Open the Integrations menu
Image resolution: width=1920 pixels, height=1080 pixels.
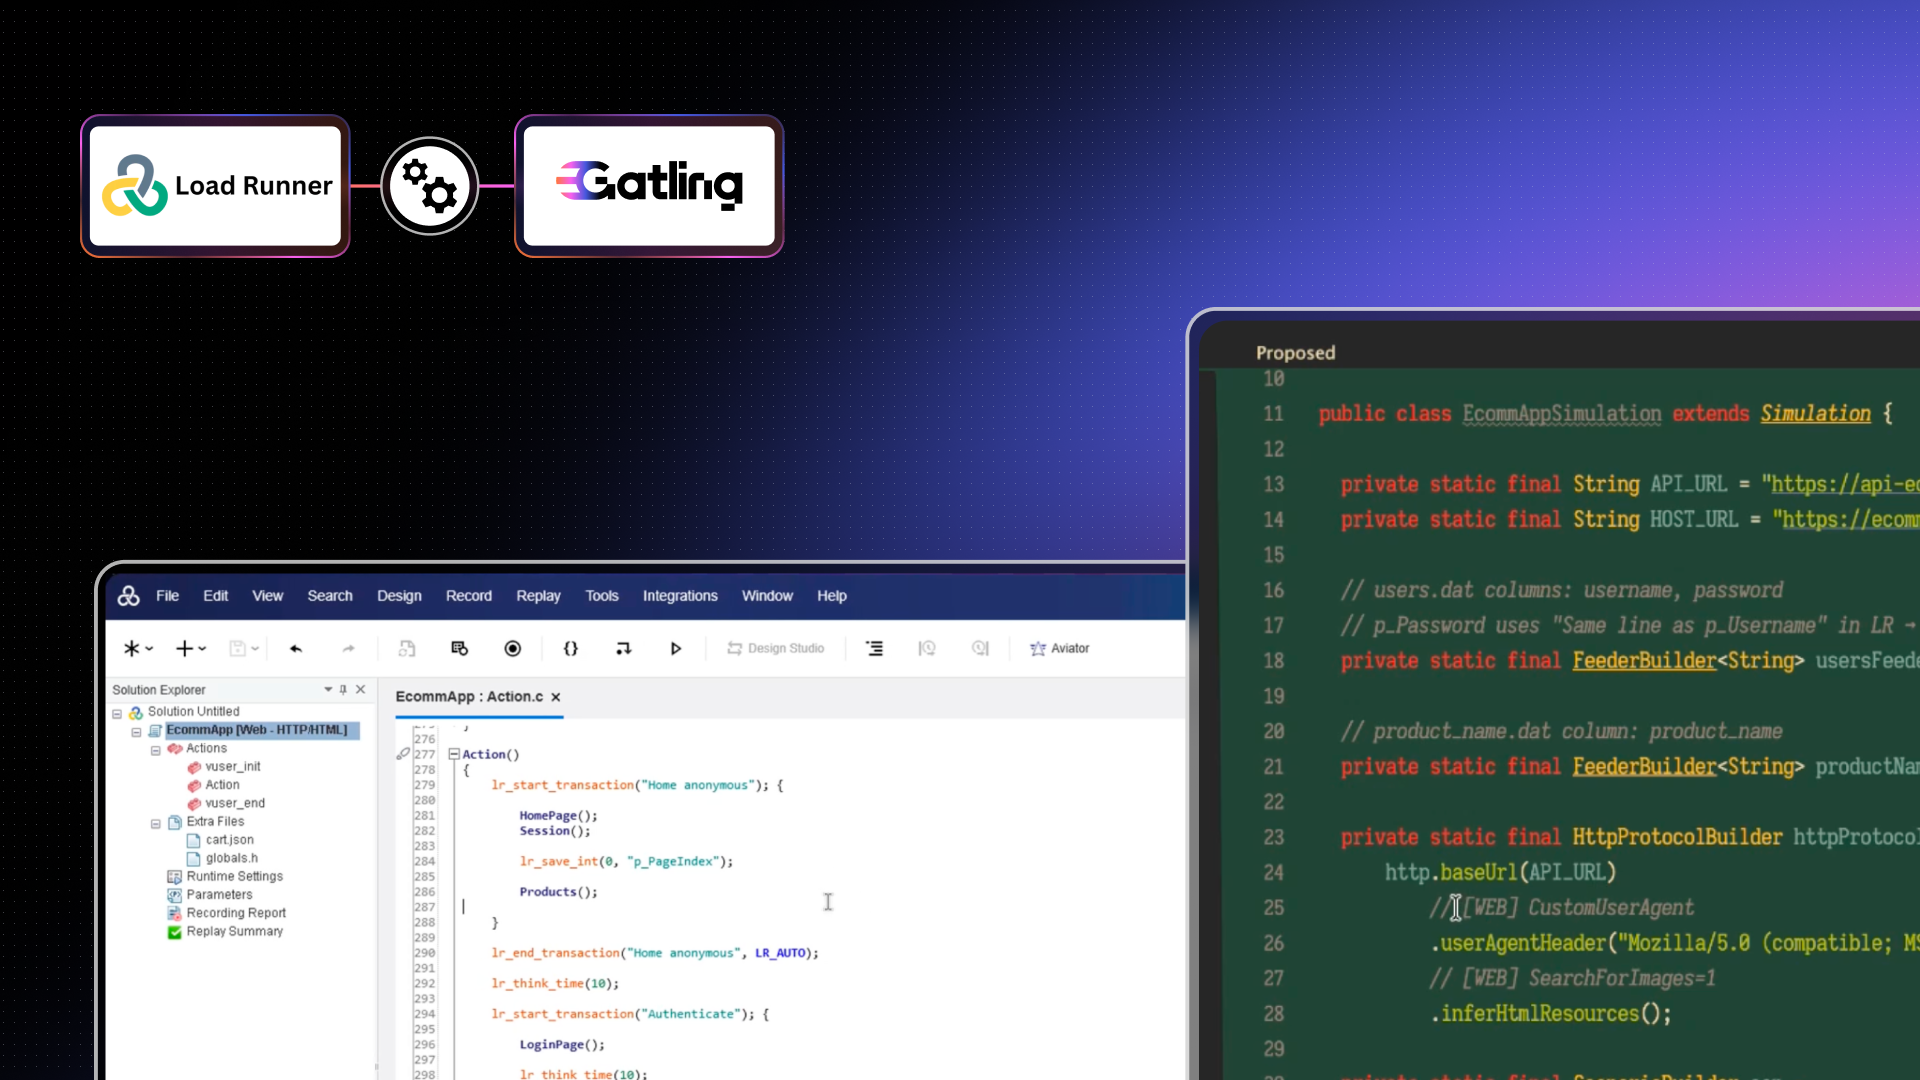tap(679, 595)
